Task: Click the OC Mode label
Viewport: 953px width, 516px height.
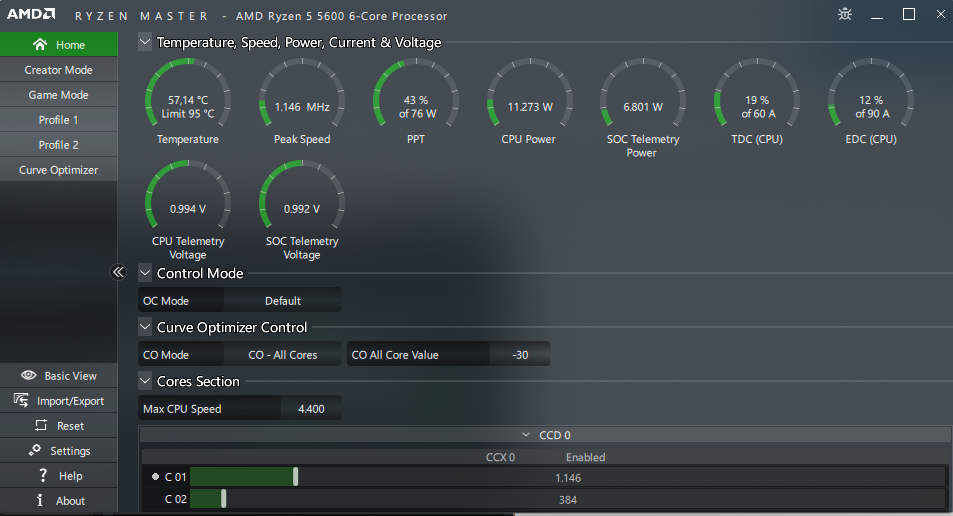Action: (166, 300)
